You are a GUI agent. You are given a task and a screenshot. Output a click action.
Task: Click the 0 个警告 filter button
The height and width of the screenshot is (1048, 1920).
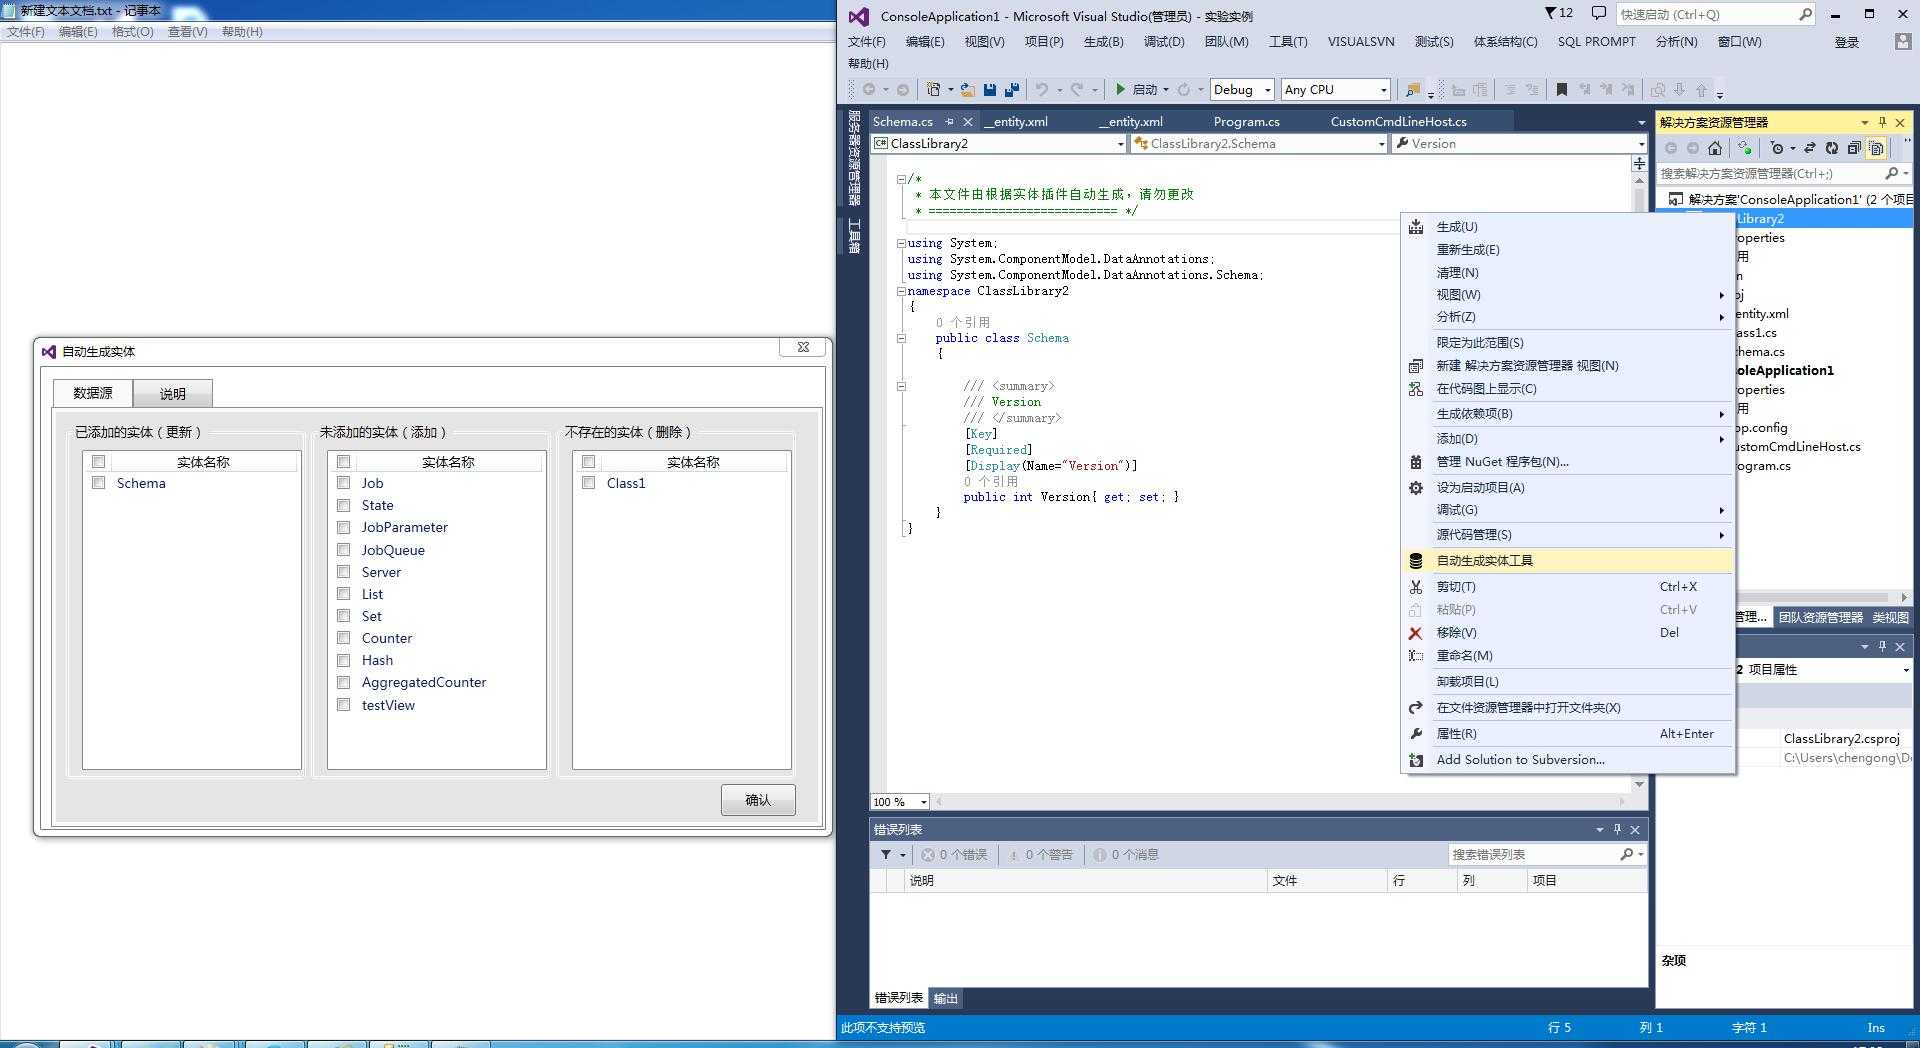coord(1040,855)
